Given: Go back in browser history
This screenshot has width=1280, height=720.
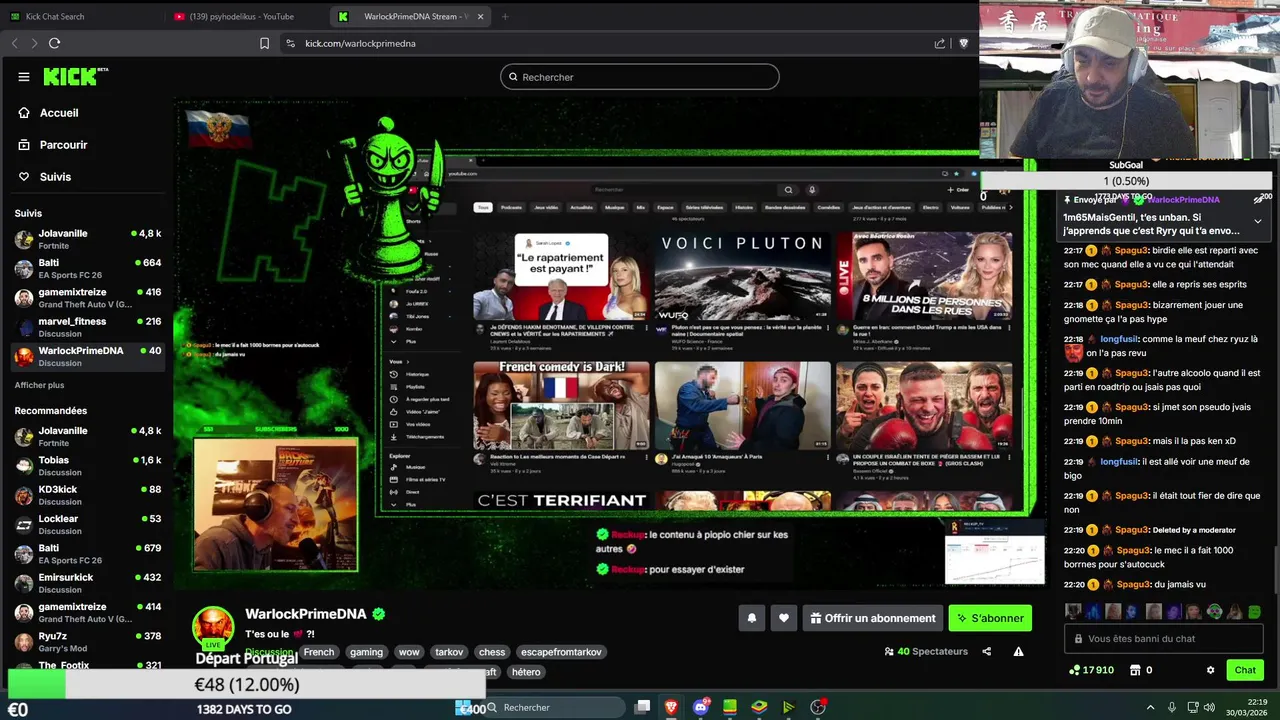Looking at the screenshot, I should coord(14,43).
